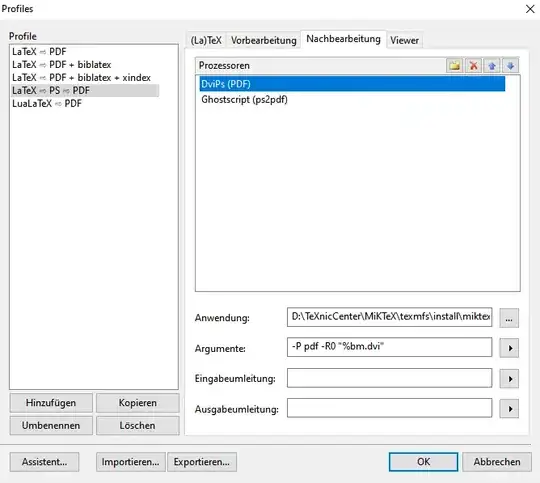The height and width of the screenshot is (483, 540).
Task: Open Argumente placeholder arrow menu
Action: [x=509, y=348]
